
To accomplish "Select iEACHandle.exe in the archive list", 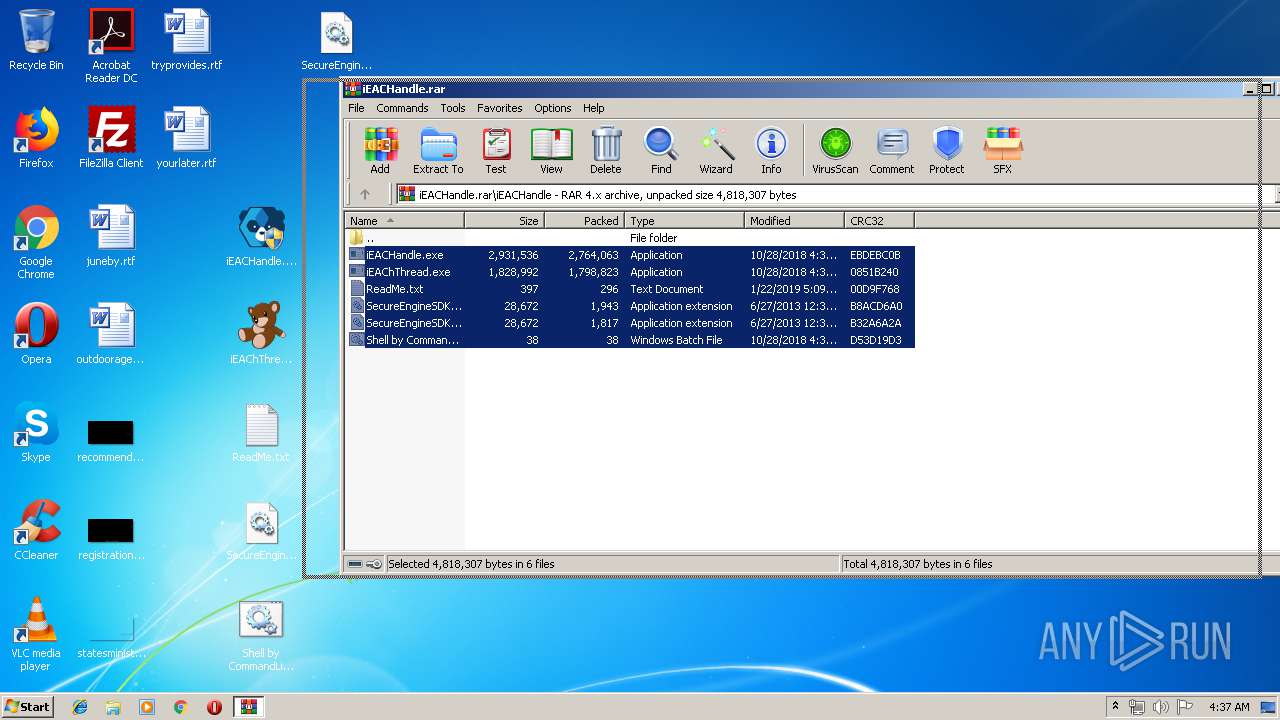I will pyautogui.click(x=630, y=255).
